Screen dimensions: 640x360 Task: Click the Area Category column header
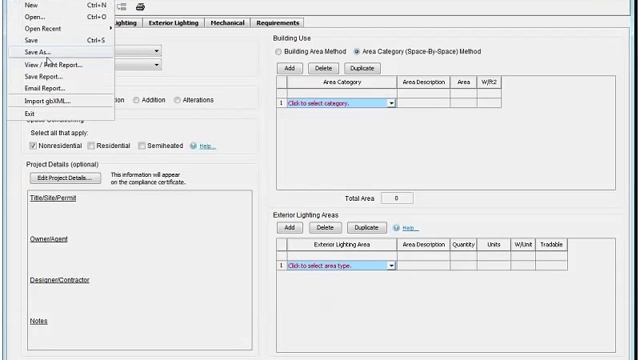click(x=342, y=82)
